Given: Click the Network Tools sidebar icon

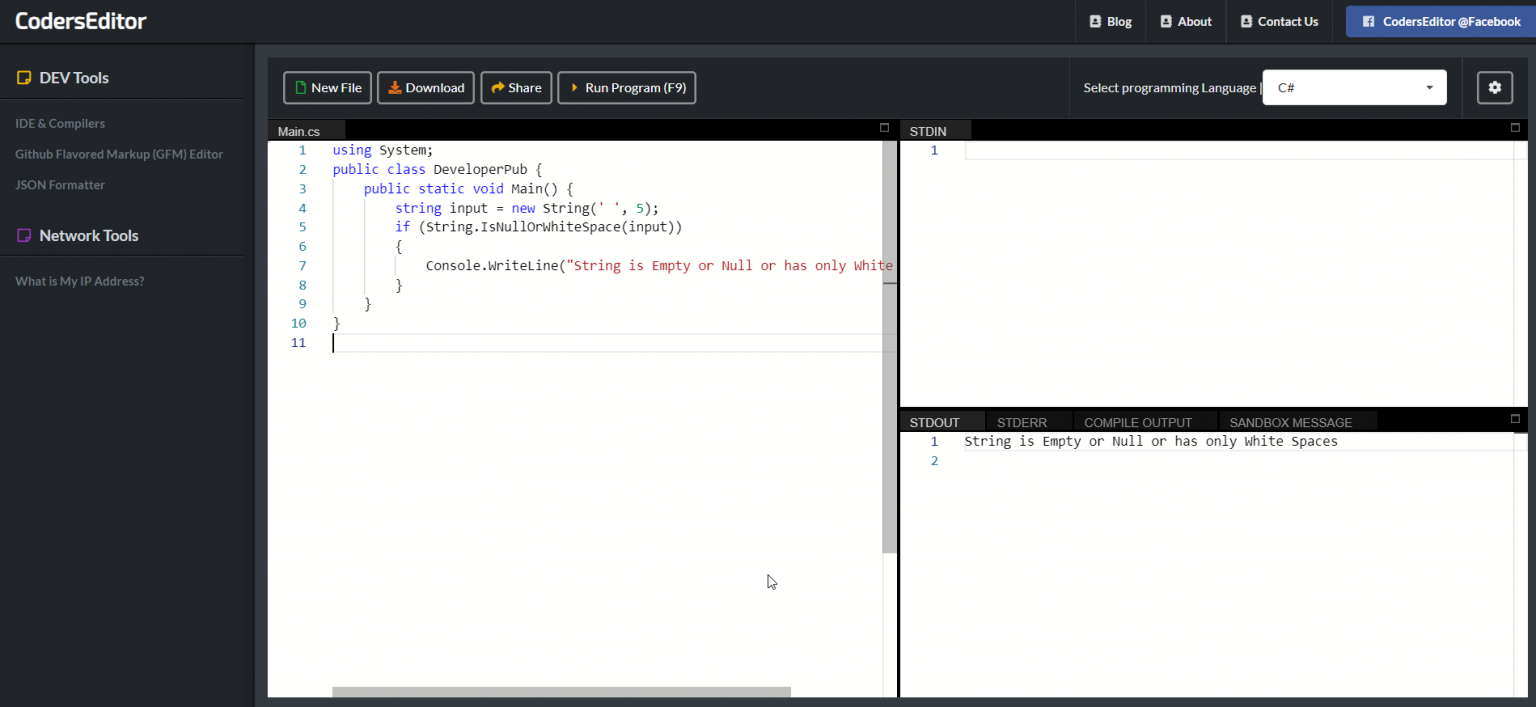Looking at the screenshot, I should (23, 235).
